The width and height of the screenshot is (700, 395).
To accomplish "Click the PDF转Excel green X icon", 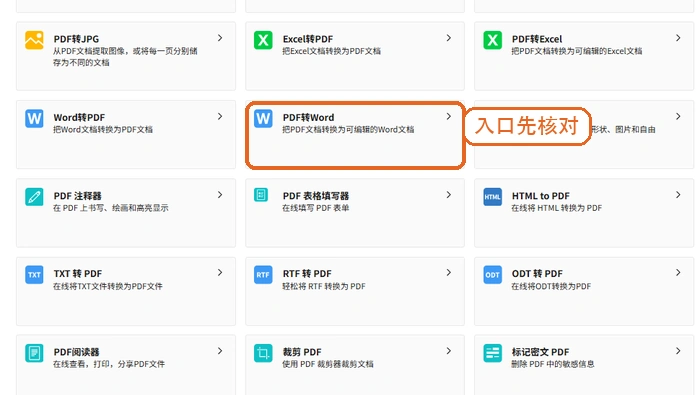I will point(492,40).
